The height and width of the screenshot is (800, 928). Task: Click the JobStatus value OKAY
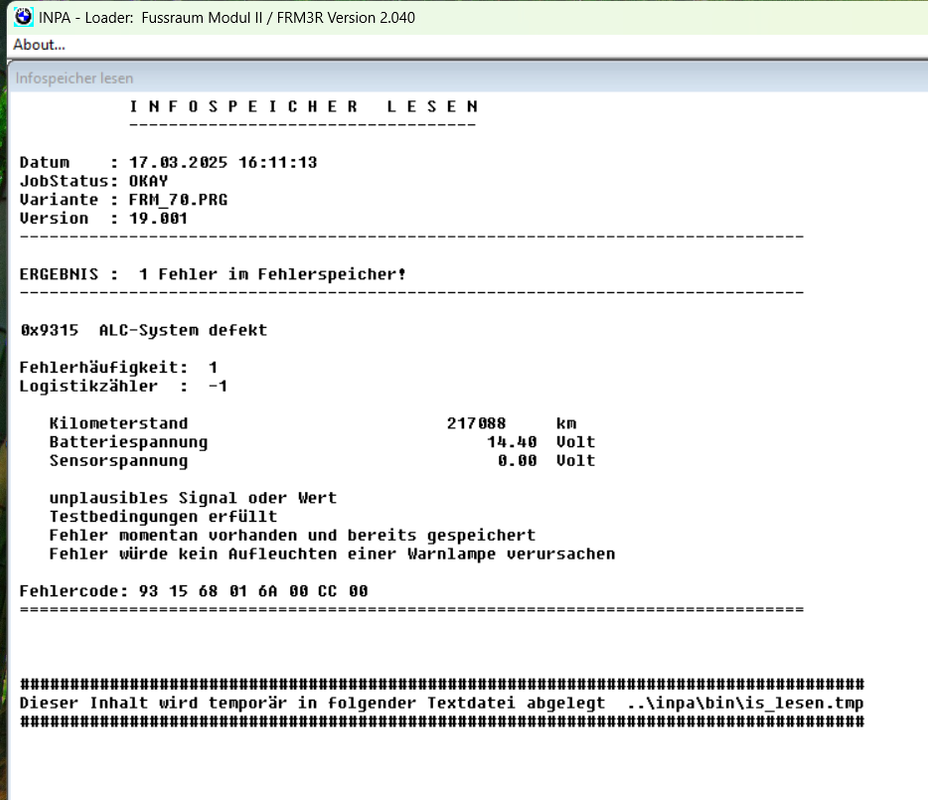(x=149, y=181)
